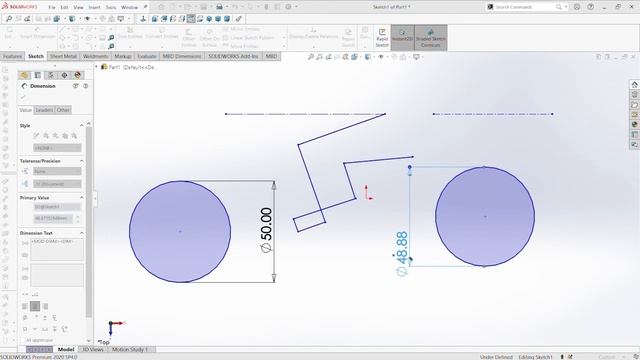Image resolution: width=640 pixels, height=360 pixels.
Task: Pin the menu bar with pushpin icon
Action: [x=145, y=7]
